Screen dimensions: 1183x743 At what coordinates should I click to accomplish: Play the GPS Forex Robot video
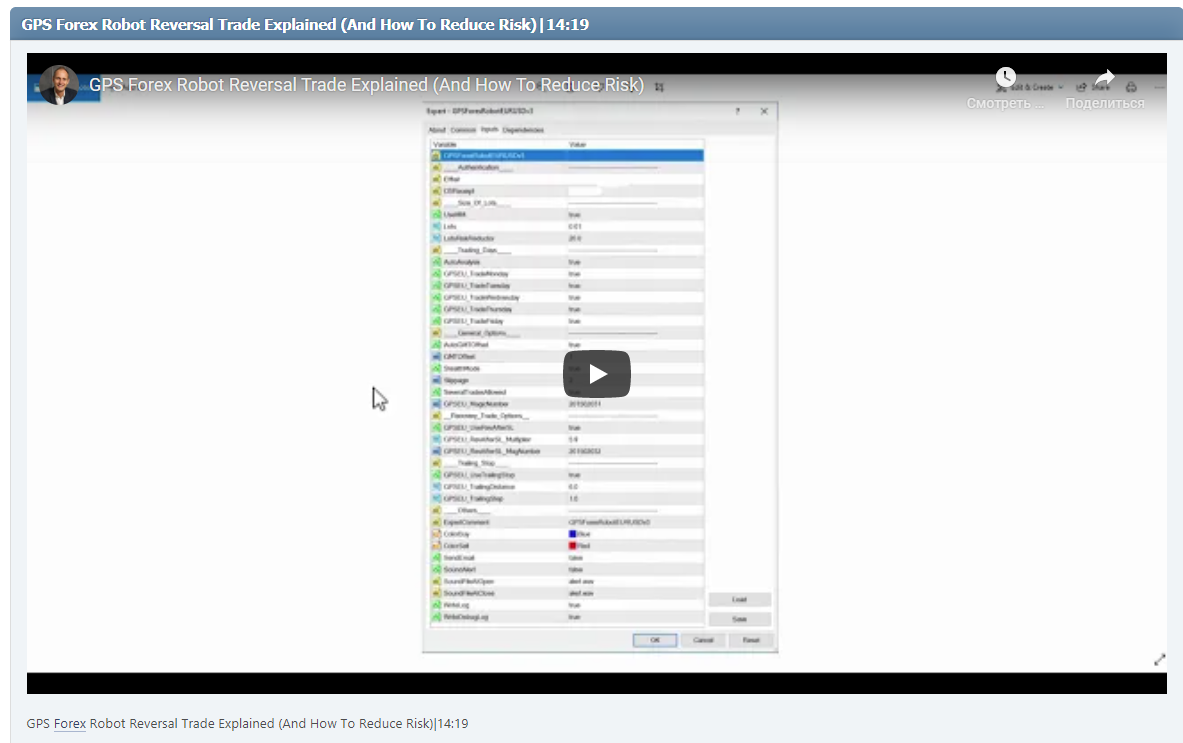(596, 374)
